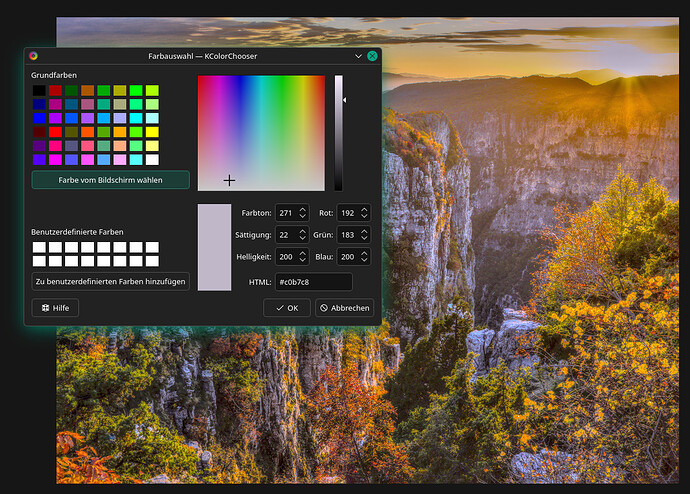Image resolution: width=690 pixels, height=494 pixels.
Task: Increase the Sättigung value with up arrow
Action: click(x=302, y=231)
